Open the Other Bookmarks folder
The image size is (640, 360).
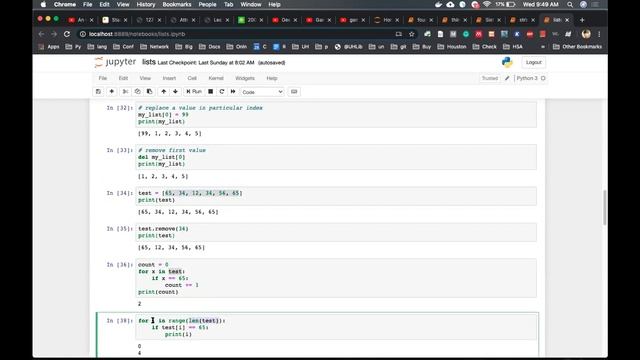[577, 47]
